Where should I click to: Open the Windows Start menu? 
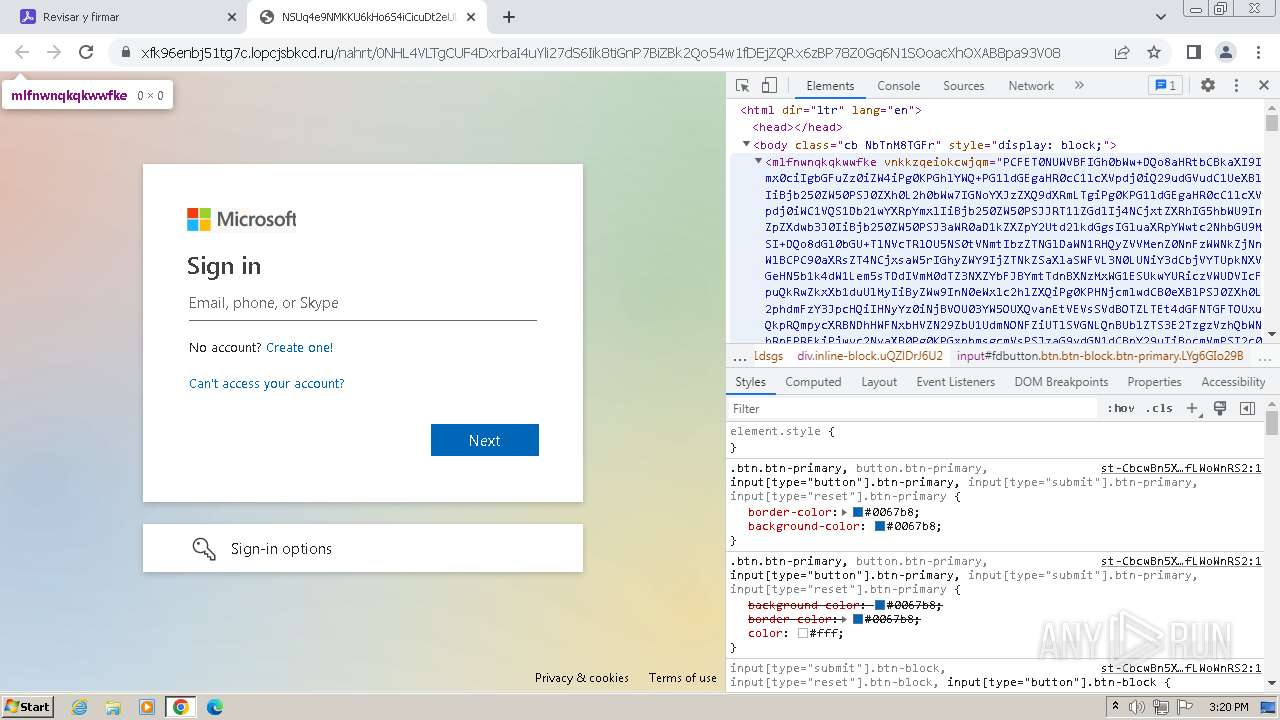pyautogui.click(x=28, y=706)
